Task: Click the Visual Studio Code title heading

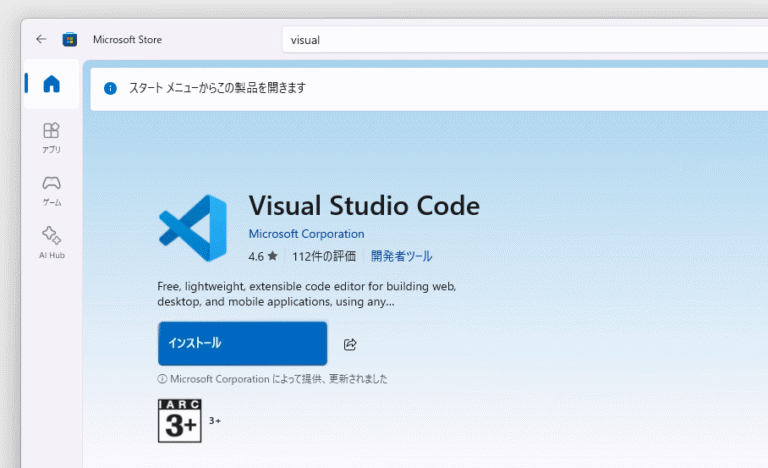Action: coord(364,206)
